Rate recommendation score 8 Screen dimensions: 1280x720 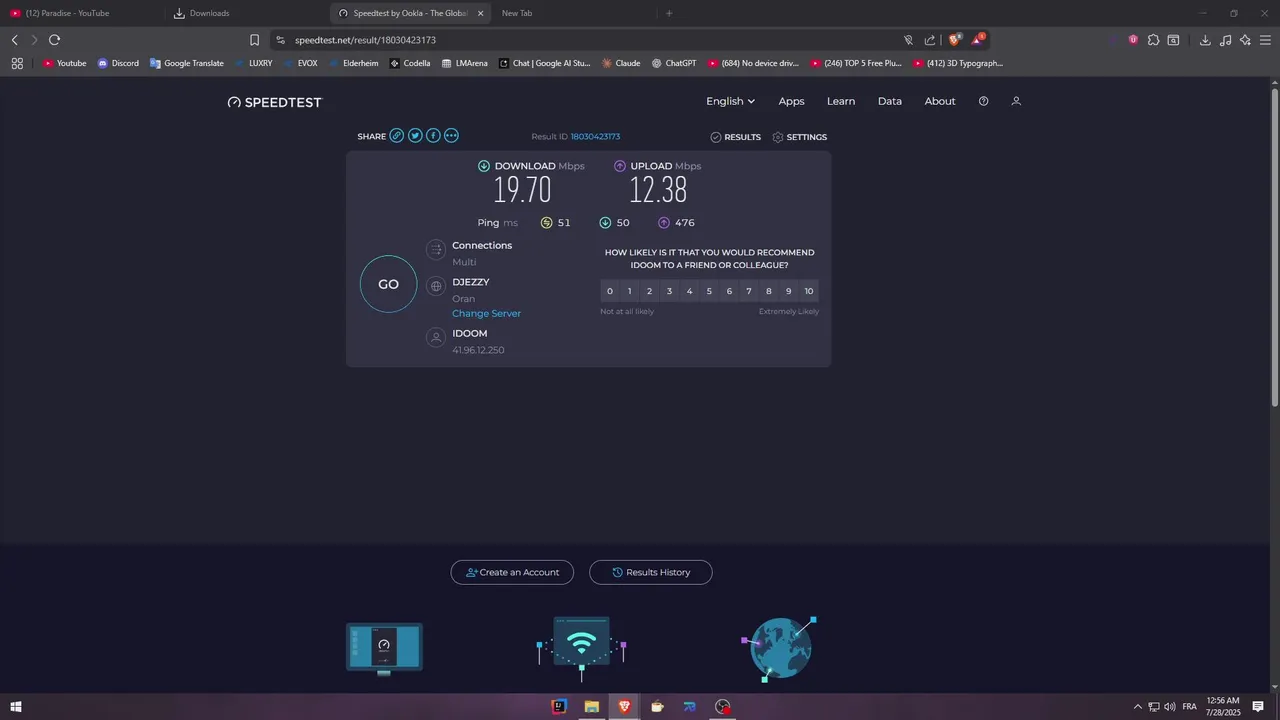click(768, 291)
